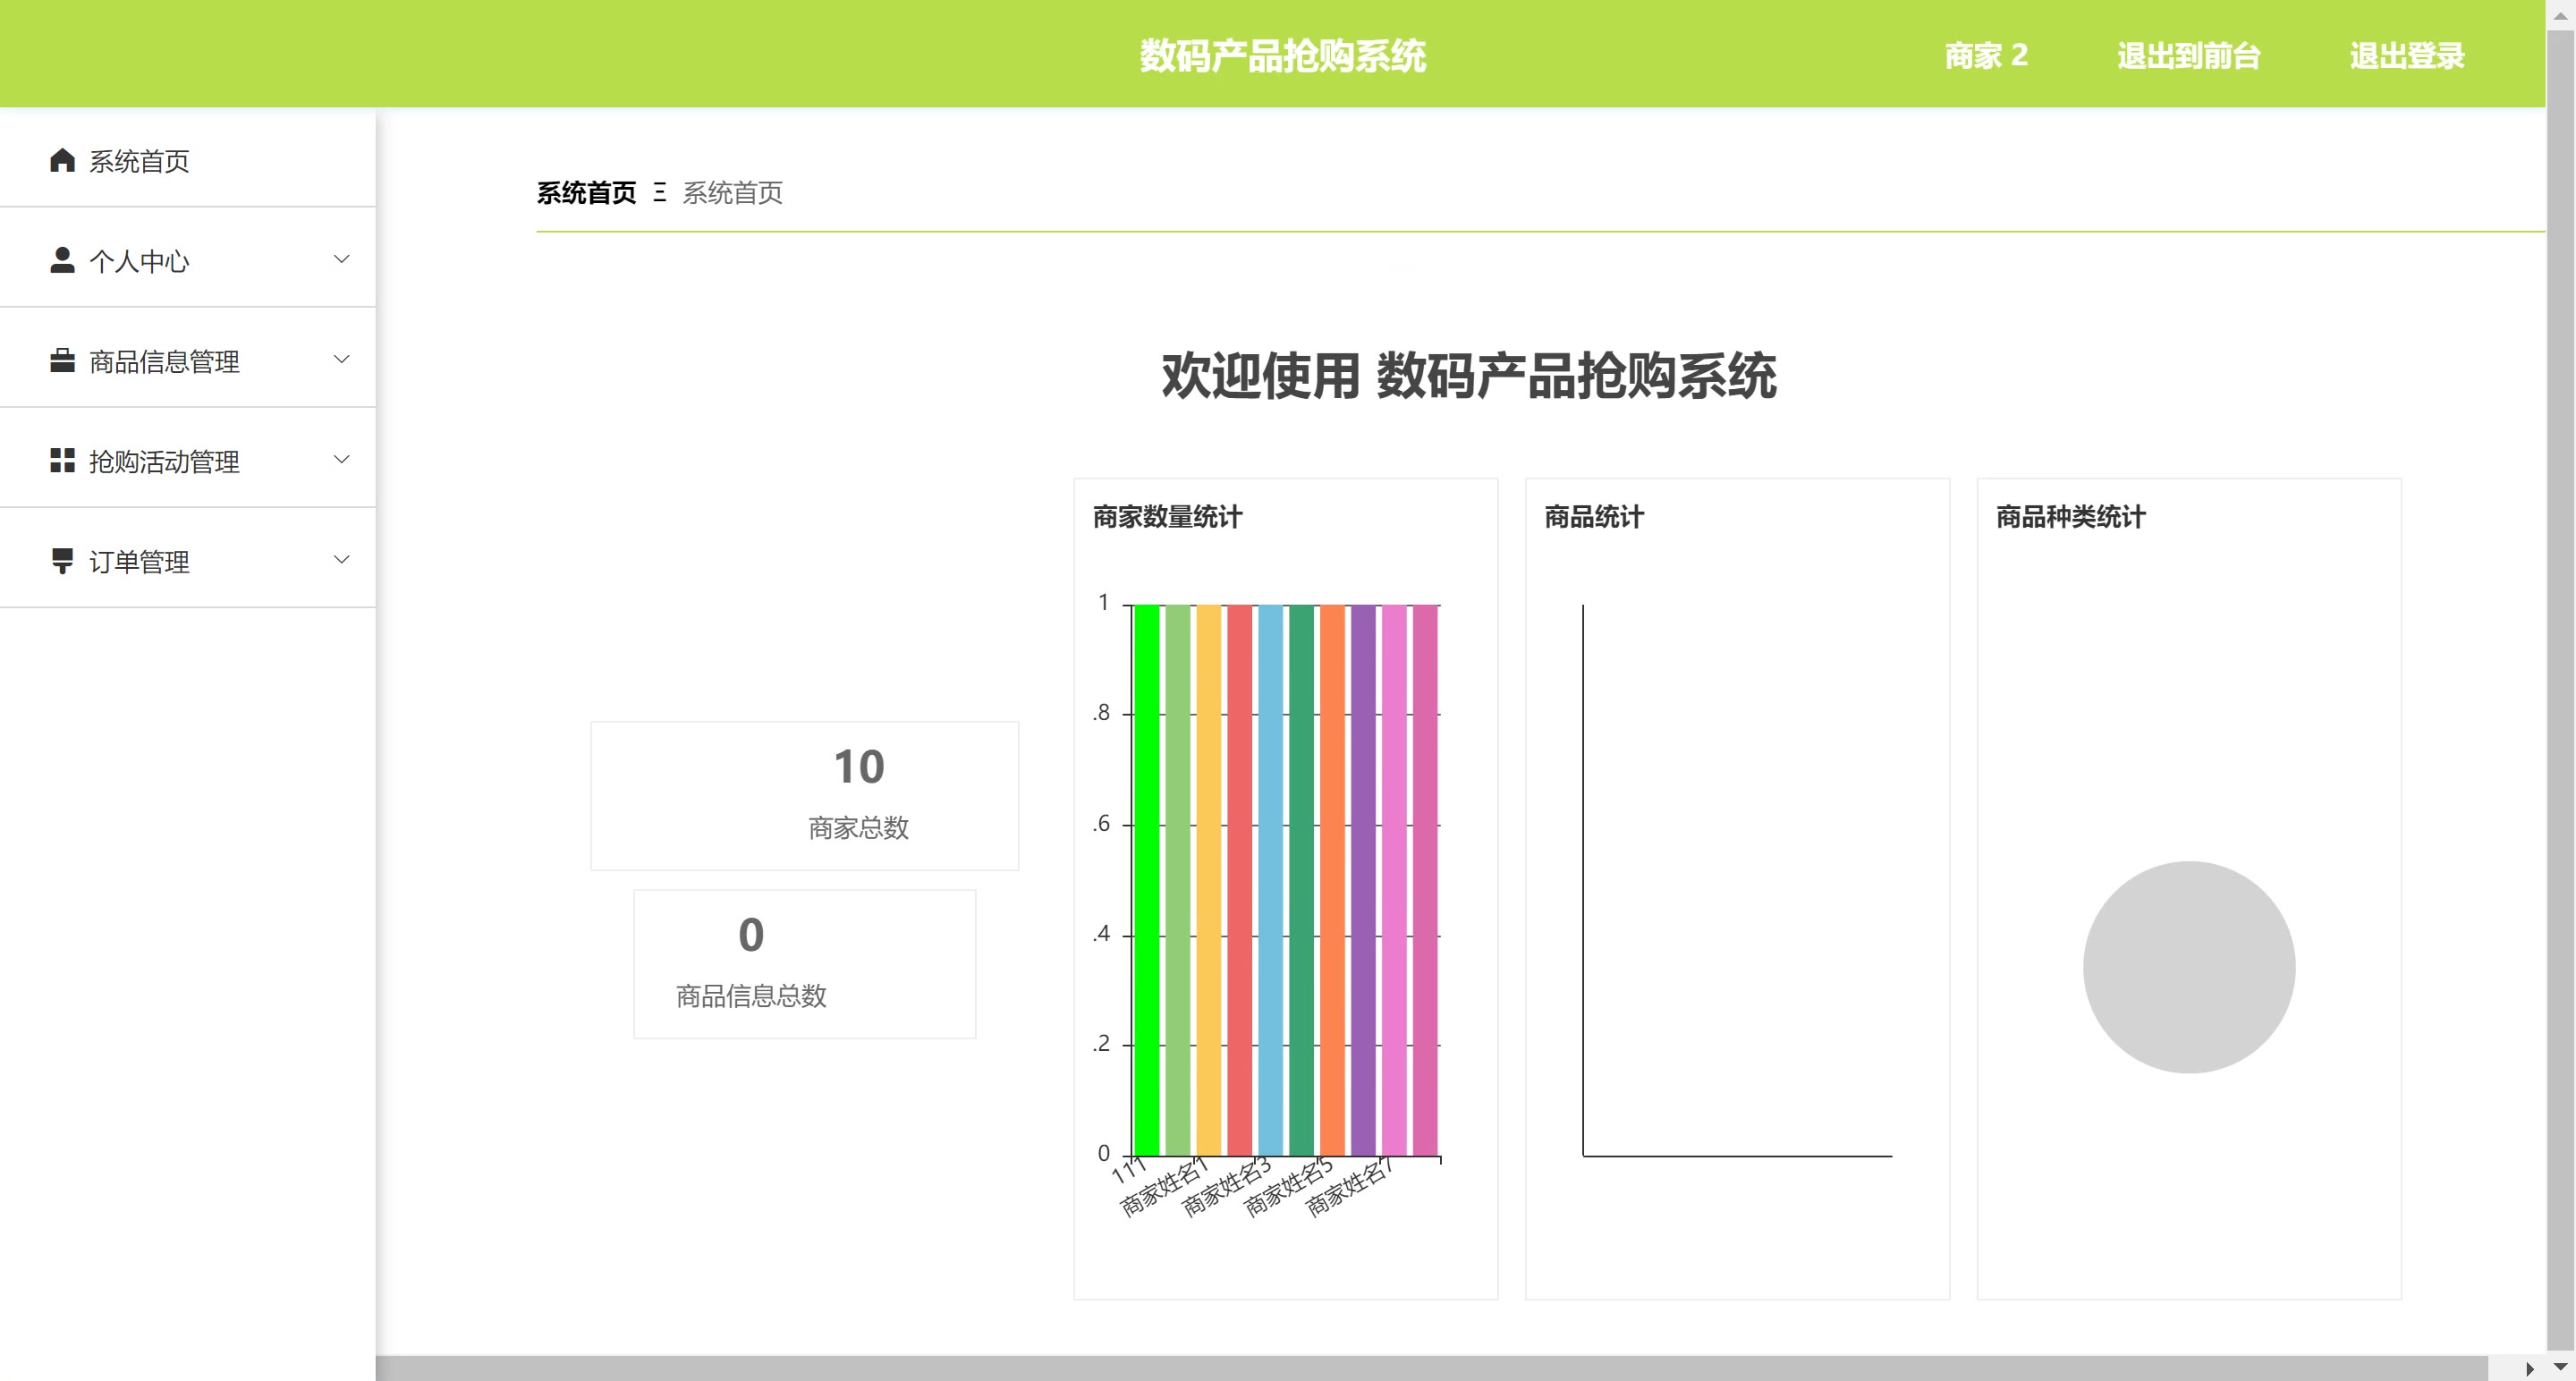Click the gray pie circle in 商品种类统计
The image size is (2576, 1381).
2188,967
